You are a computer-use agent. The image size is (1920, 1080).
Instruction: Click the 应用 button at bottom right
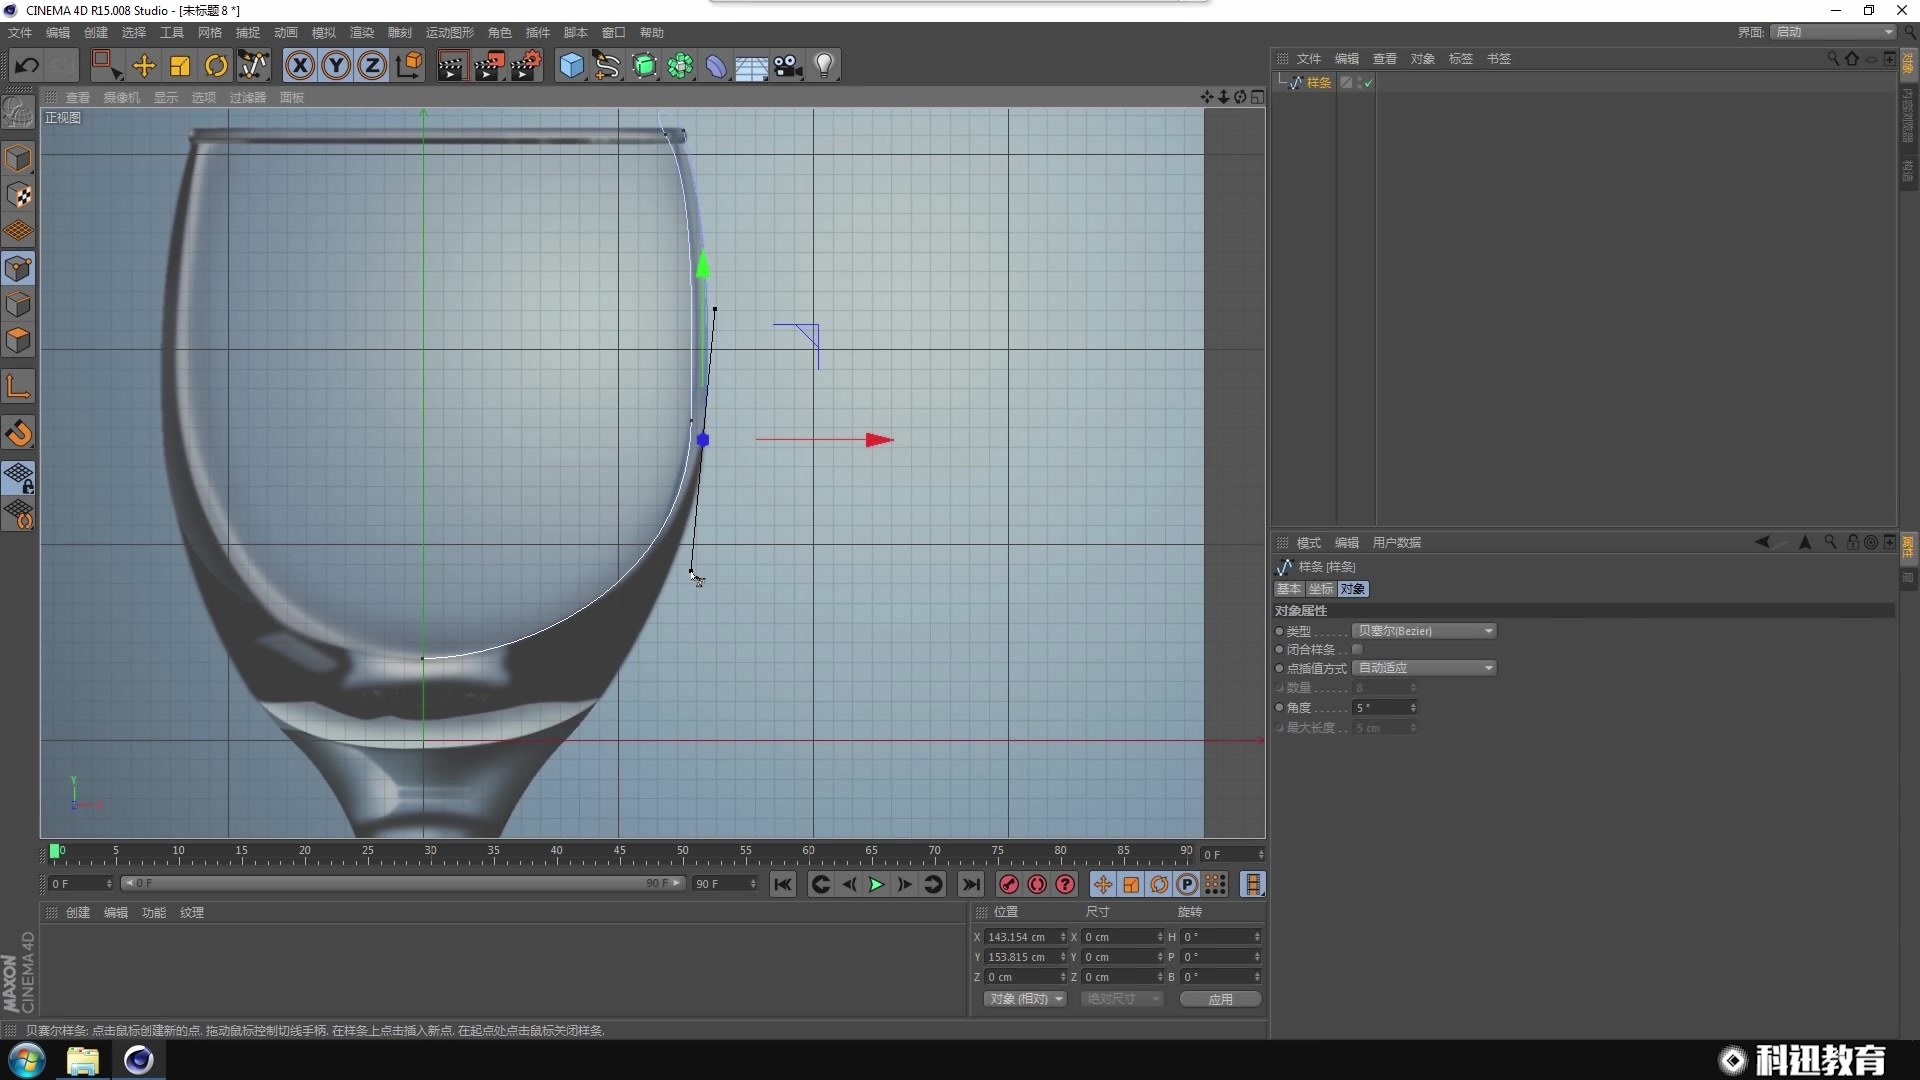pyautogui.click(x=1219, y=999)
